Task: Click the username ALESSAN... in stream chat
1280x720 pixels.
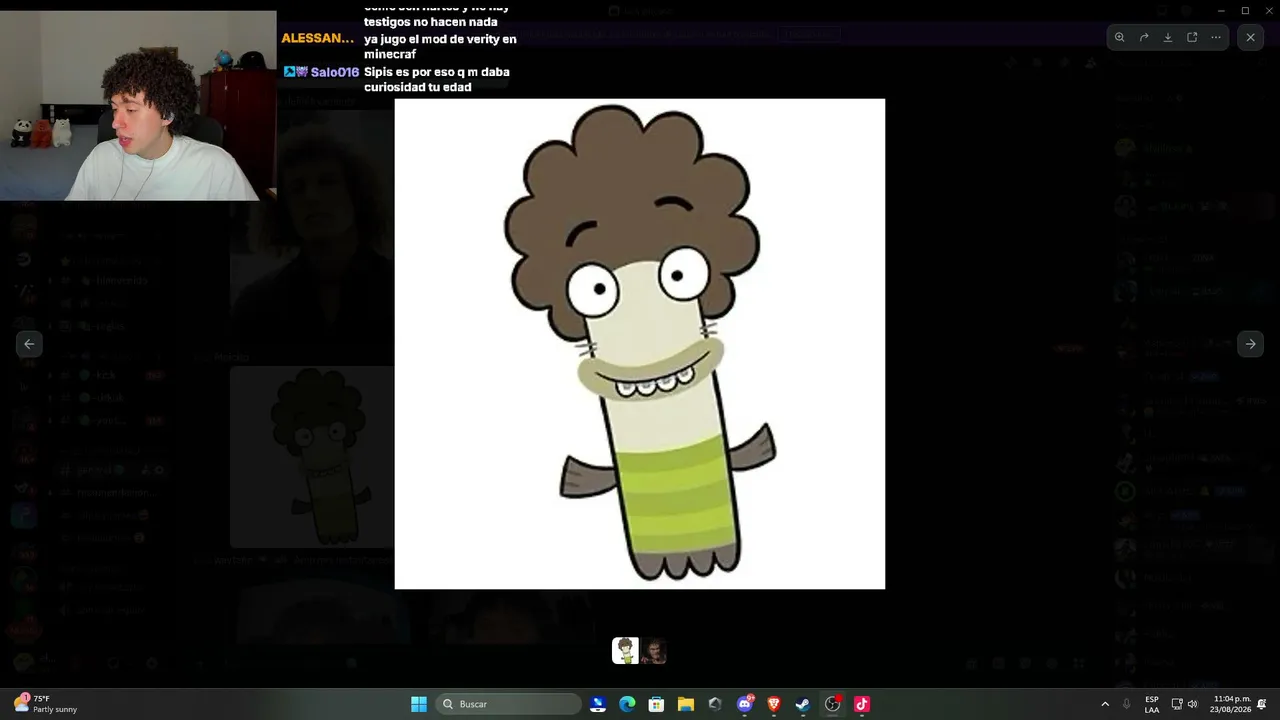Action: coord(317,38)
